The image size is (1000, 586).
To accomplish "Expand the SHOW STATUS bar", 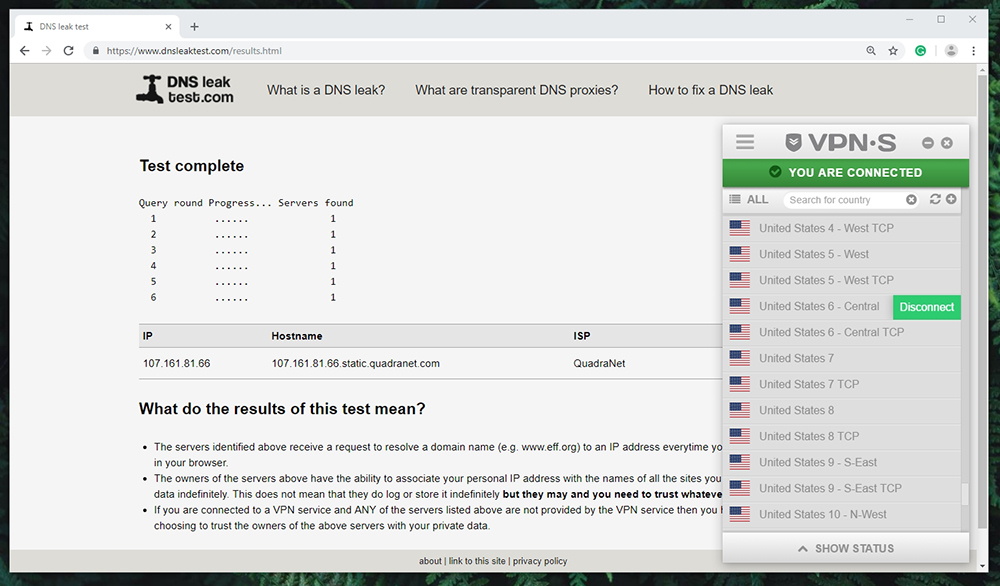I will click(846, 548).
